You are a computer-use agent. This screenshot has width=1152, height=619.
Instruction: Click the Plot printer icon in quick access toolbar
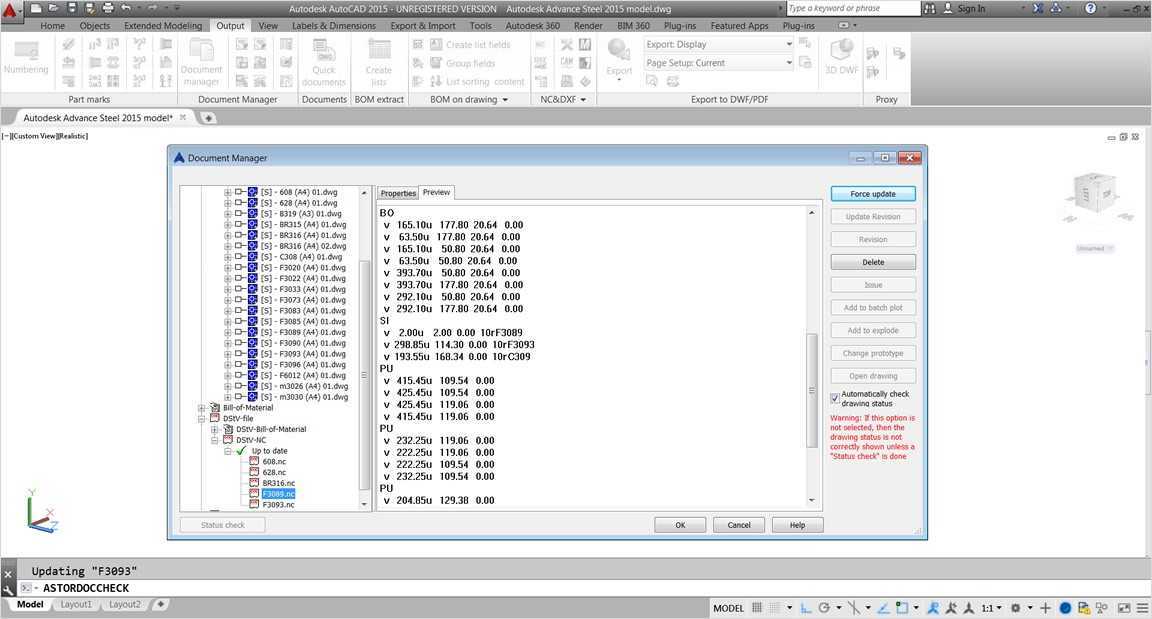click(x=108, y=8)
